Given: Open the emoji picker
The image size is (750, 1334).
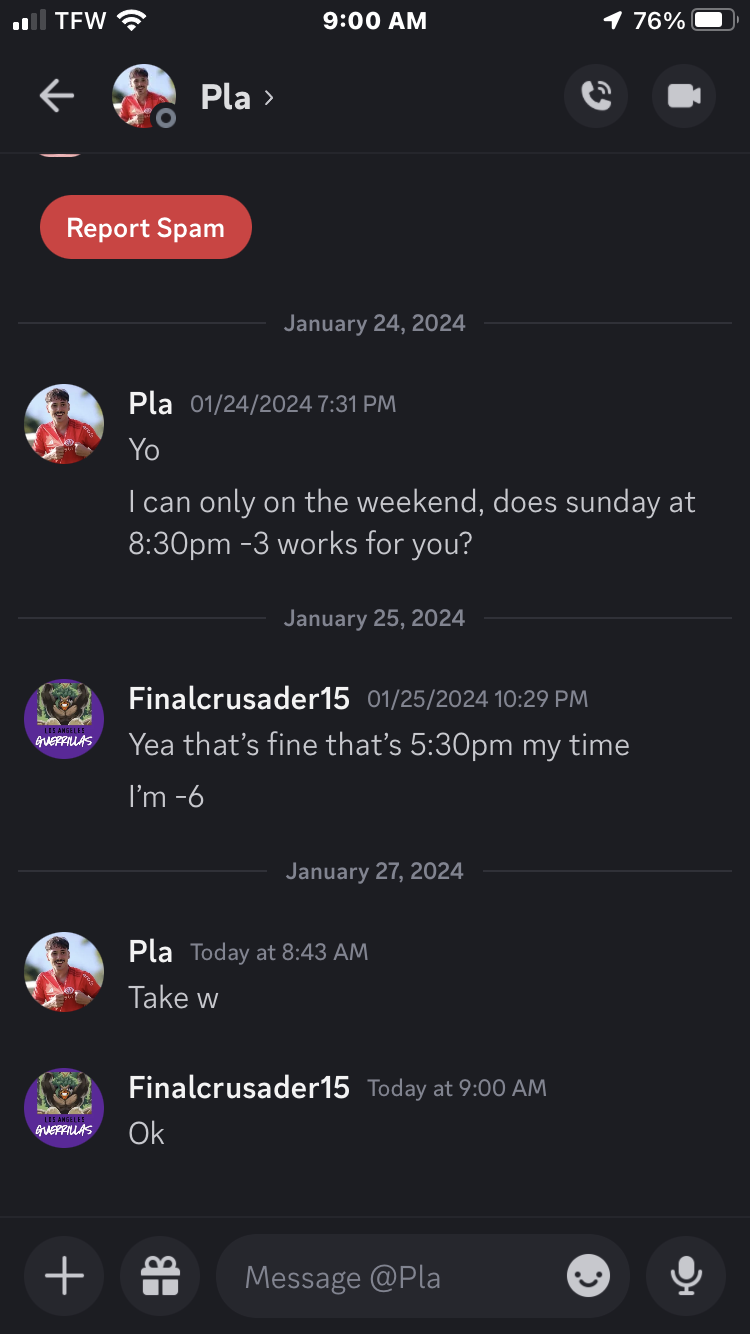Looking at the screenshot, I should coord(588,1276).
